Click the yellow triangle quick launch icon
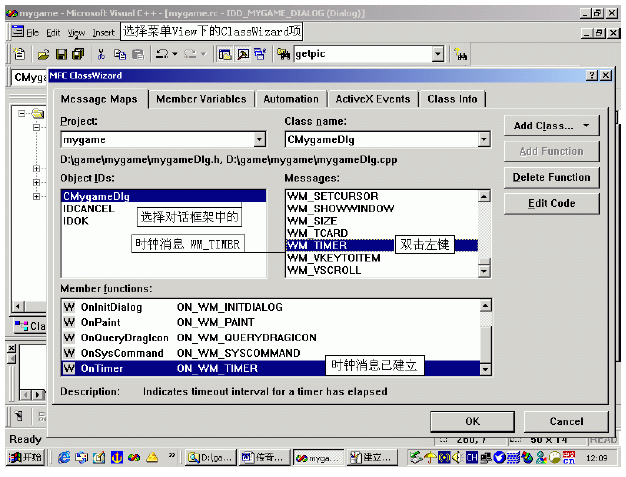The height and width of the screenshot is (477, 626). pyautogui.click(x=152, y=457)
